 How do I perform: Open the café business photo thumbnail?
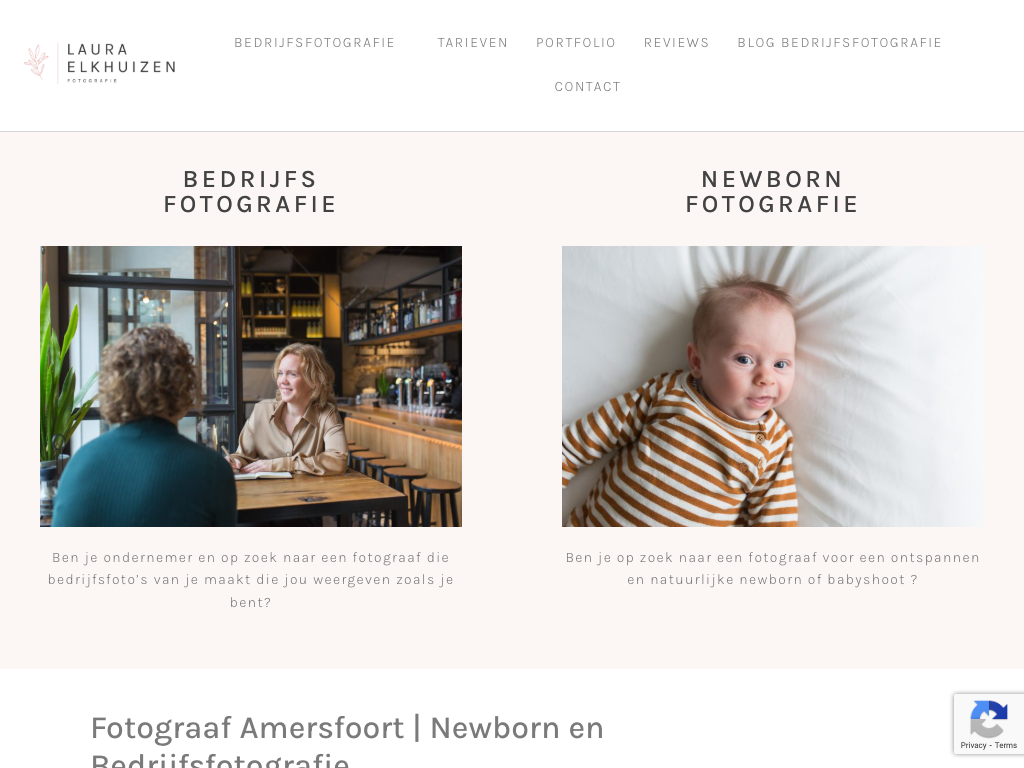pos(251,387)
